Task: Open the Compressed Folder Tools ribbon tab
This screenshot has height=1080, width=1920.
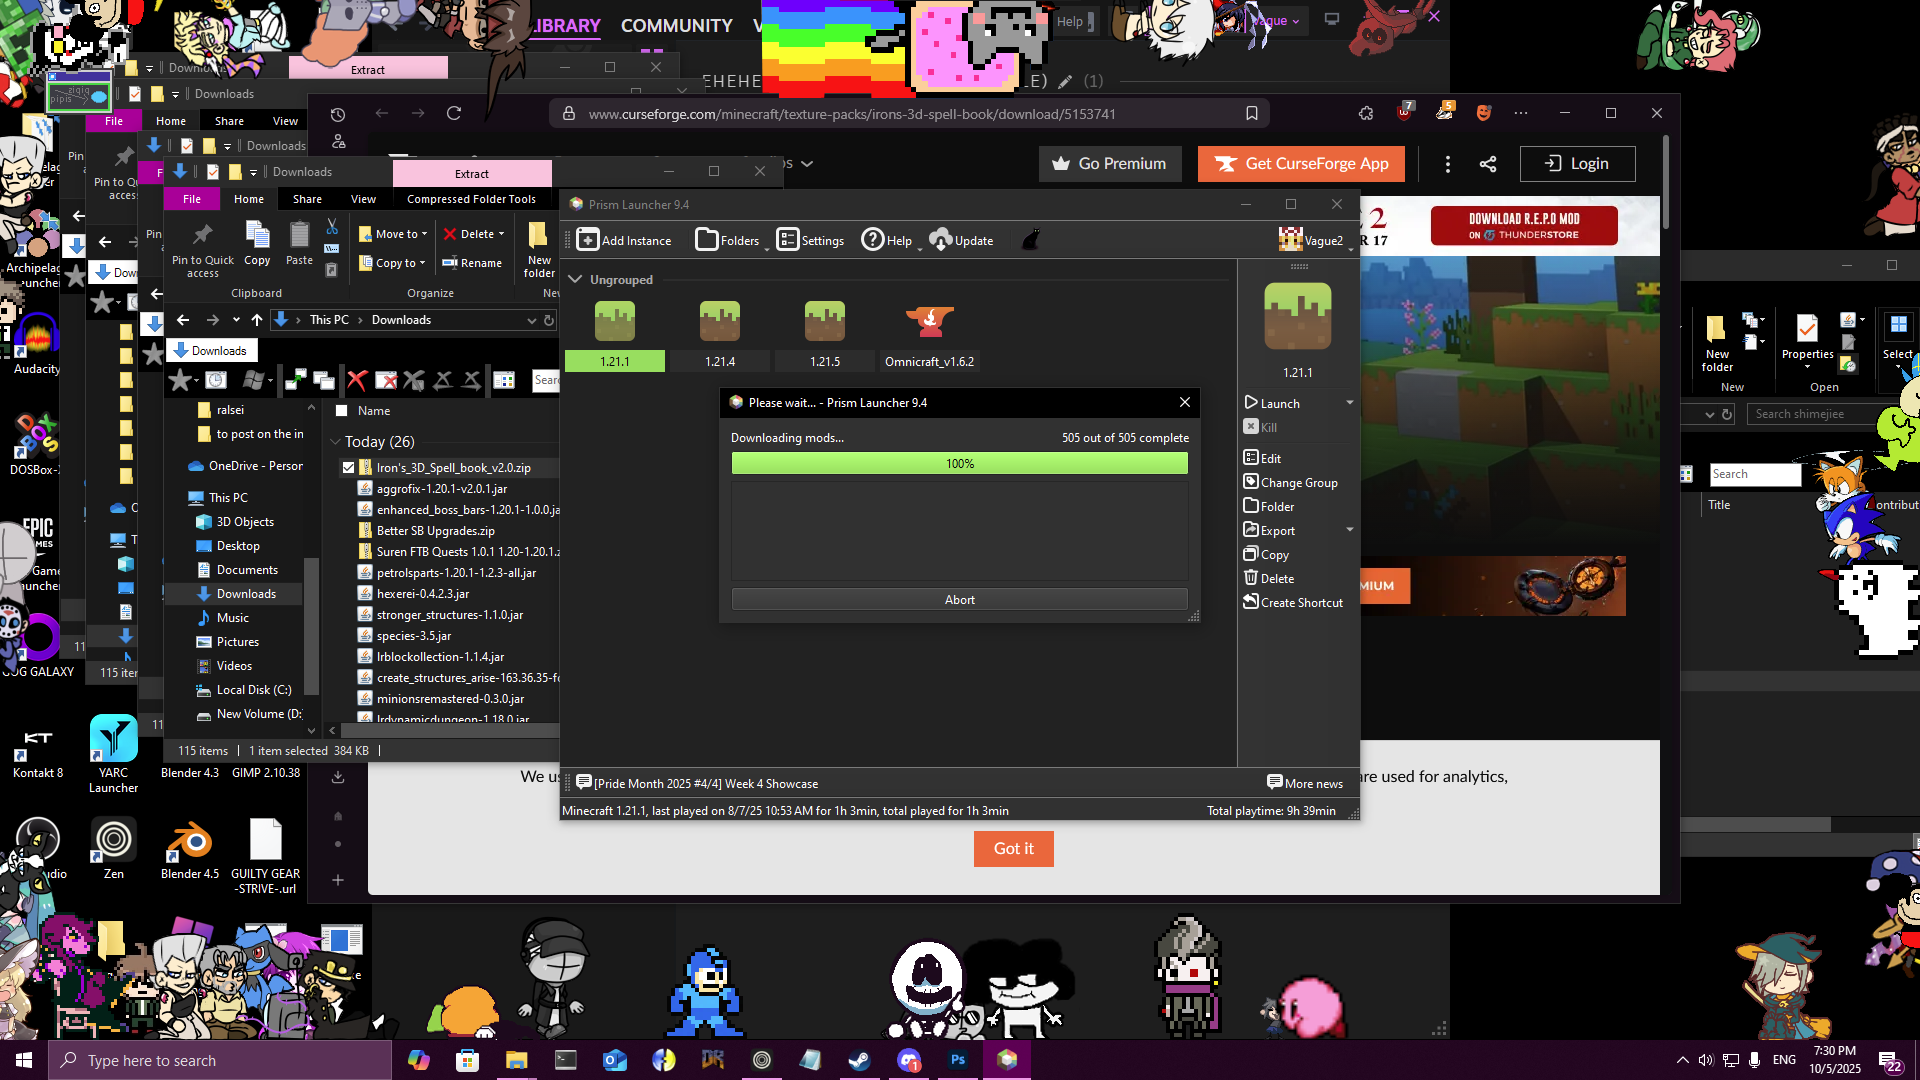Action: click(471, 199)
